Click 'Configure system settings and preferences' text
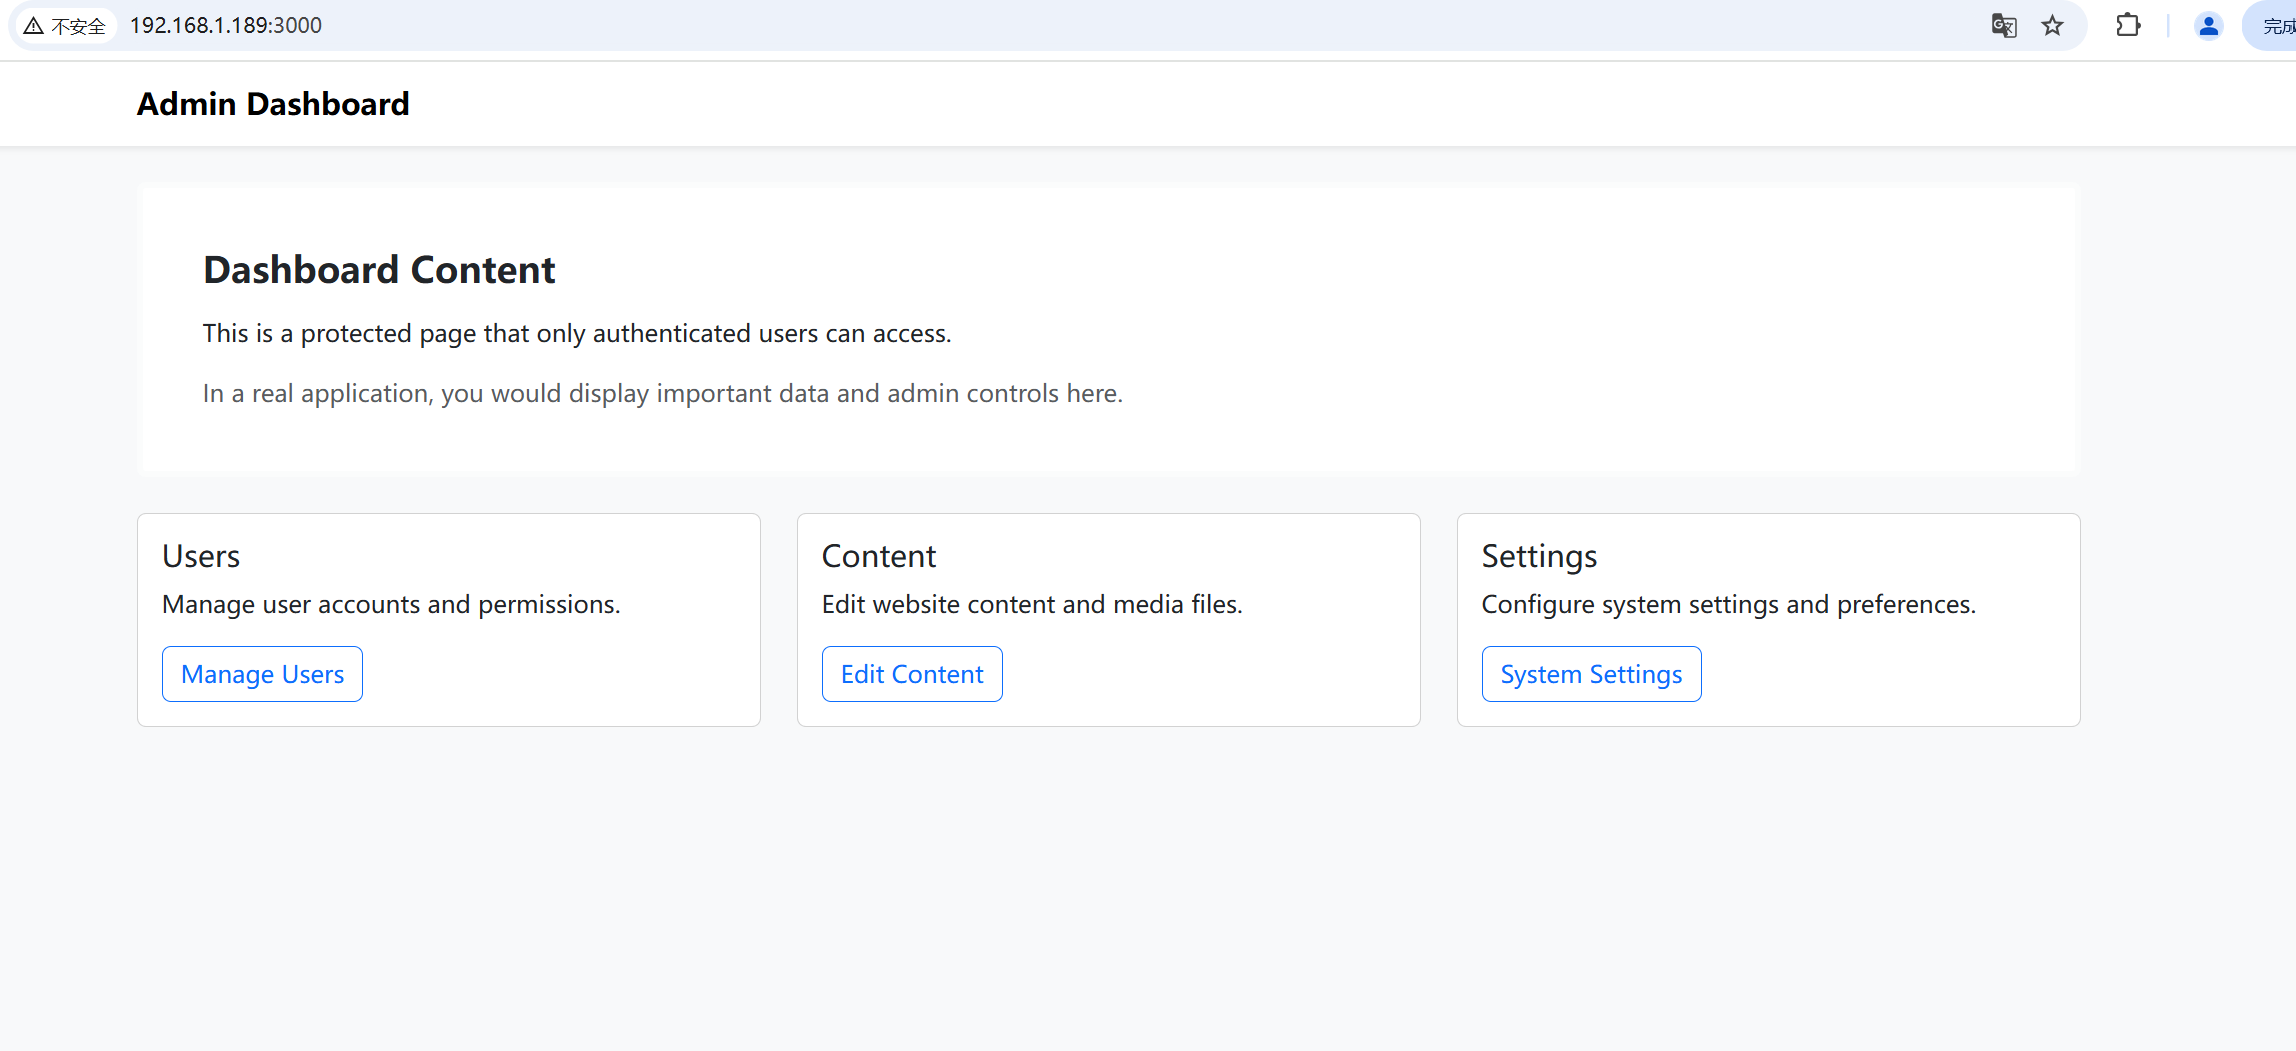Viewport: 2296px width, 1051px height. [x=1728, y=604]
